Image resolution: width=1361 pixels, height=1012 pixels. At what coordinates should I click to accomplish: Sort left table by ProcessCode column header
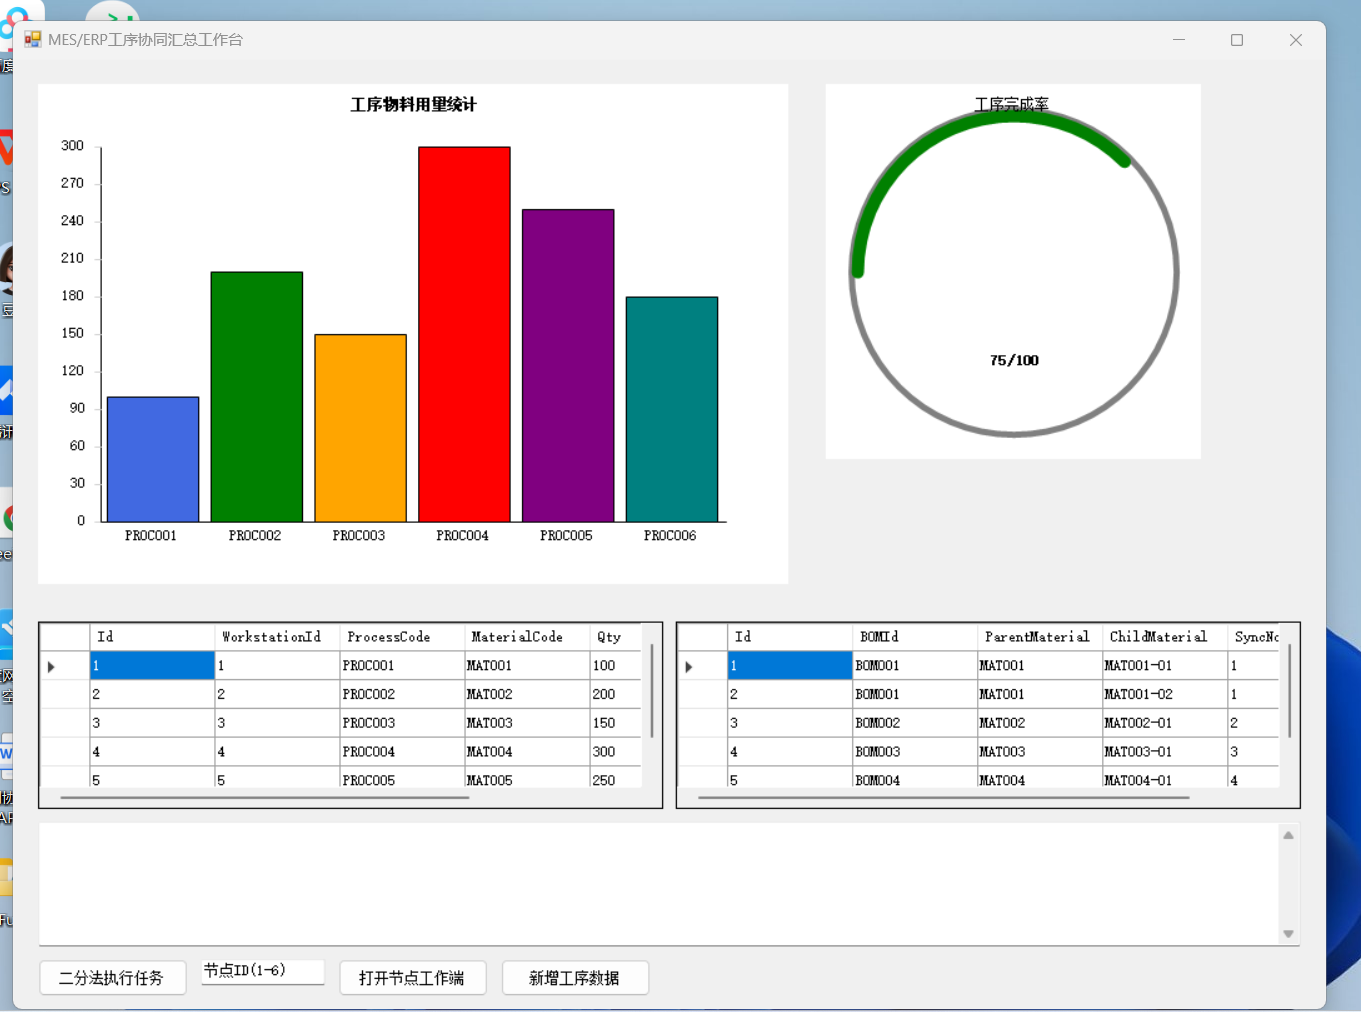click(402, 637)
